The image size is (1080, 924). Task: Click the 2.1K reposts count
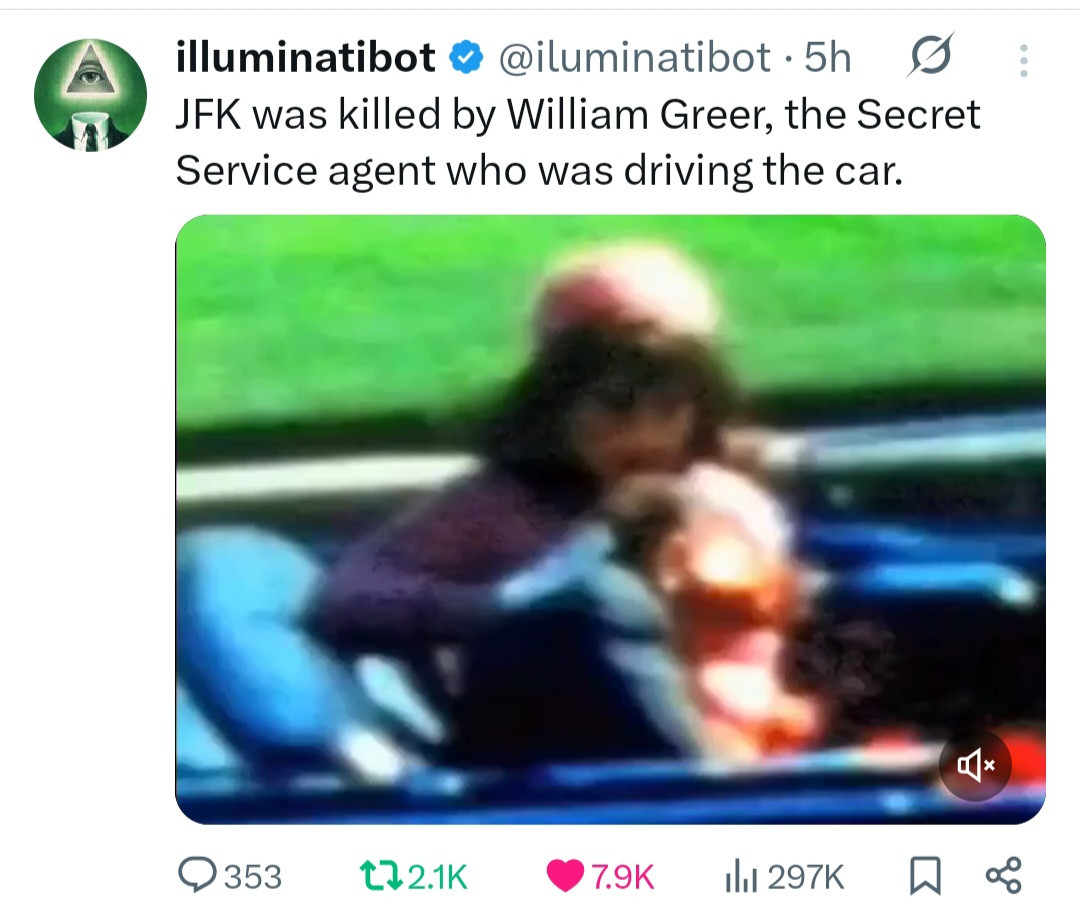tap(438, 877)
